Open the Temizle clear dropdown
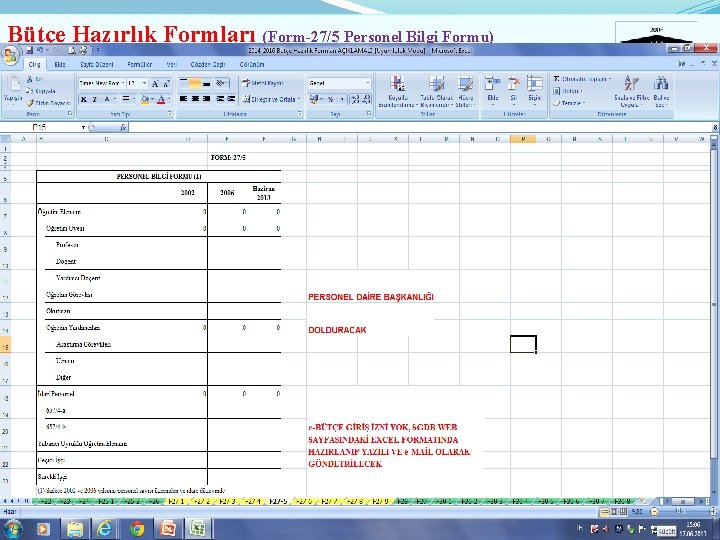This screenshot has width=720, height=540. [x=569, y=103]
